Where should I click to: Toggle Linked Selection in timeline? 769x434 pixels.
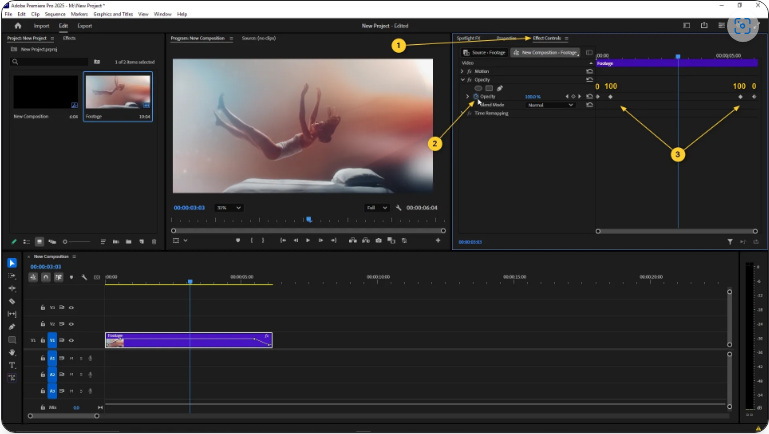pyautogui.click(x=58, y=277)
